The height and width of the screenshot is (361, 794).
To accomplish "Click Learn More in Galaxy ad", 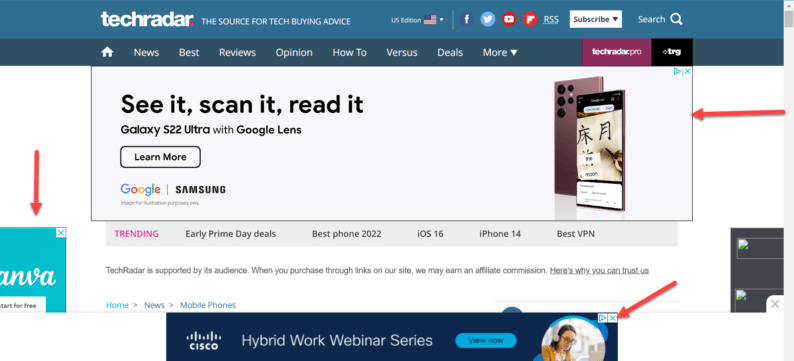I will pos(160,157).
